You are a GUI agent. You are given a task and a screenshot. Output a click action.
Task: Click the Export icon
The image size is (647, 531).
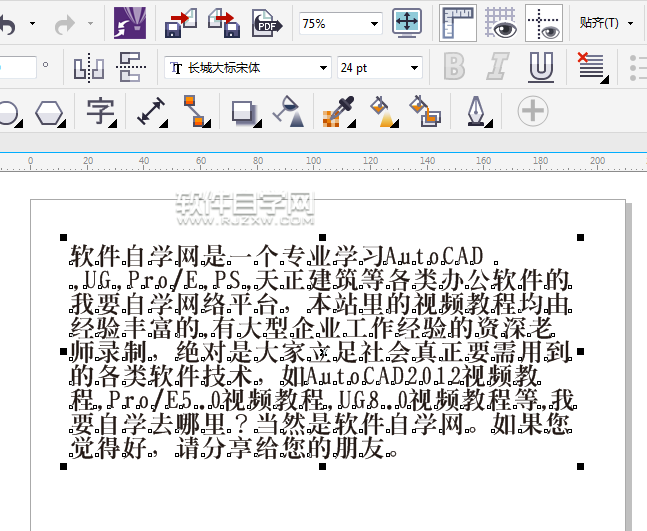224,24
